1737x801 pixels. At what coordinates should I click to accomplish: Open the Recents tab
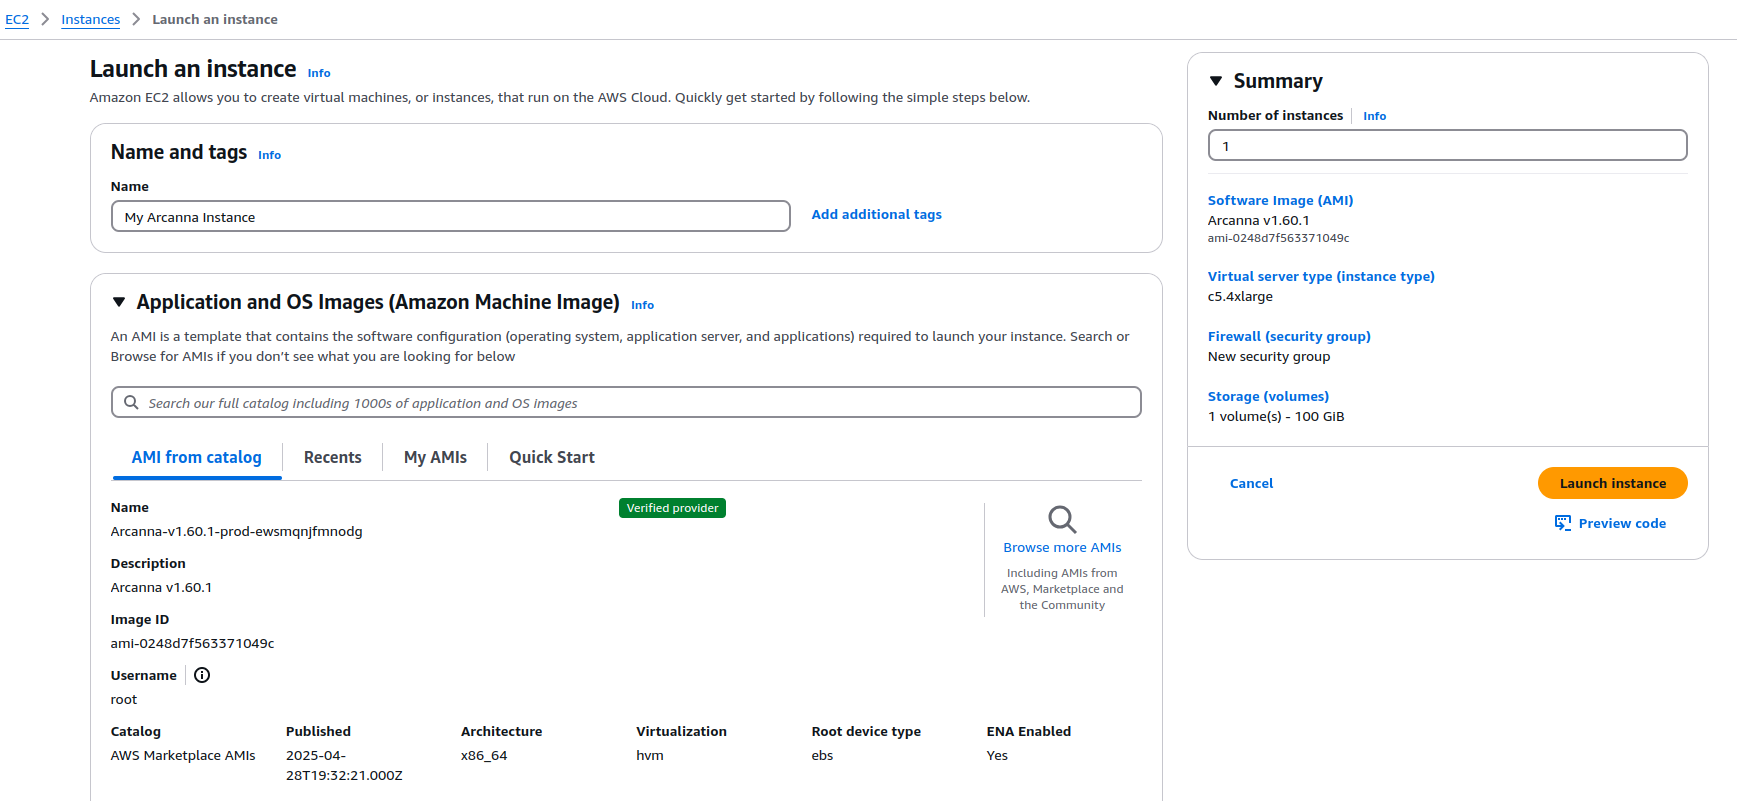[332, 457]
